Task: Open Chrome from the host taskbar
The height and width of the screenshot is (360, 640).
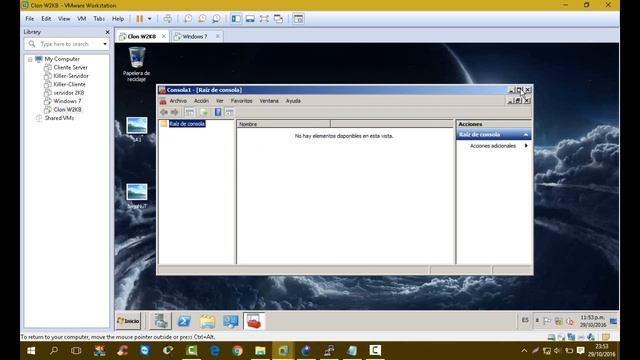Action: click(x=237, y=351)
